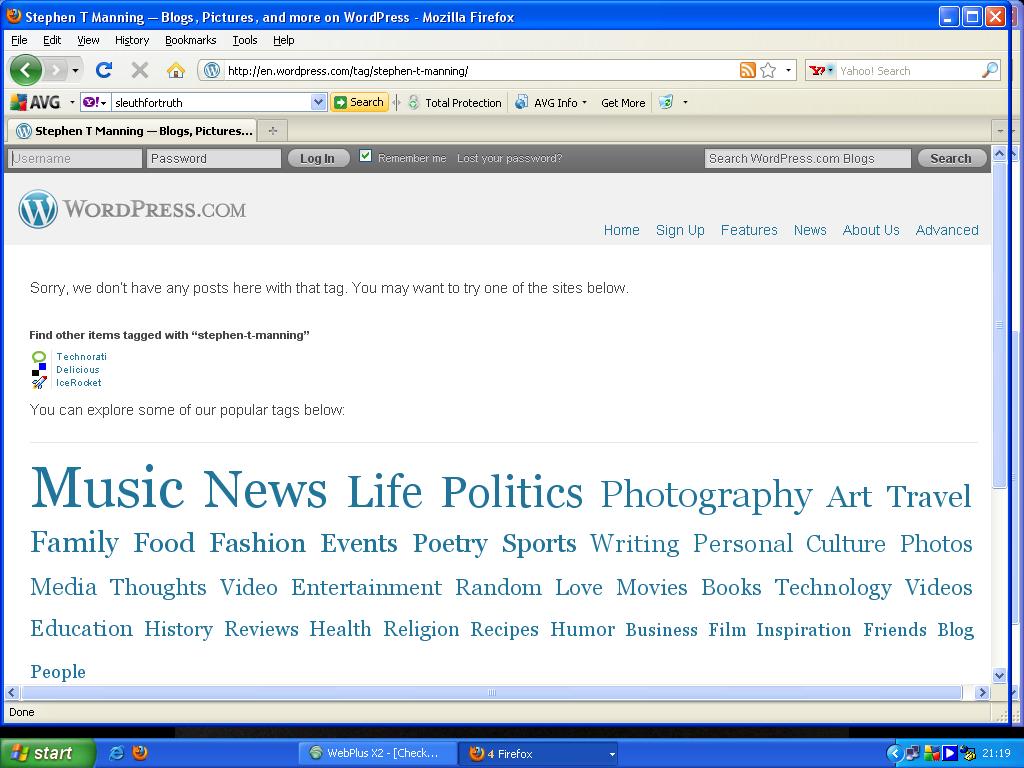Bookmark this page with the star icon
This screenshot has width=1024, height=768.
[x=769, y=71]
